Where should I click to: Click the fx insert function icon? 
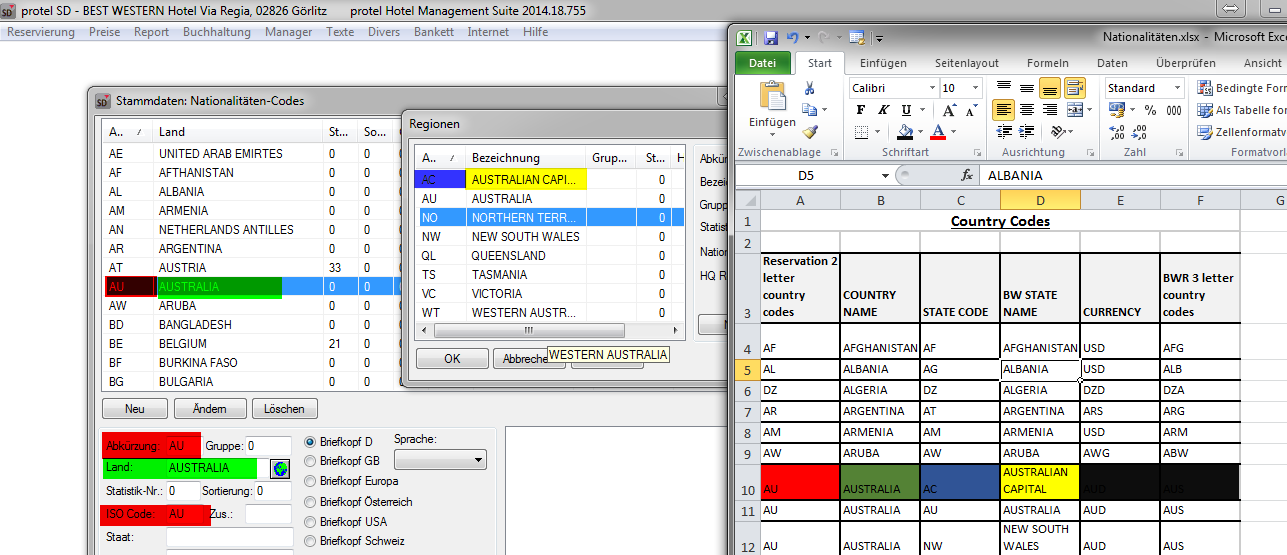(967, 175)
